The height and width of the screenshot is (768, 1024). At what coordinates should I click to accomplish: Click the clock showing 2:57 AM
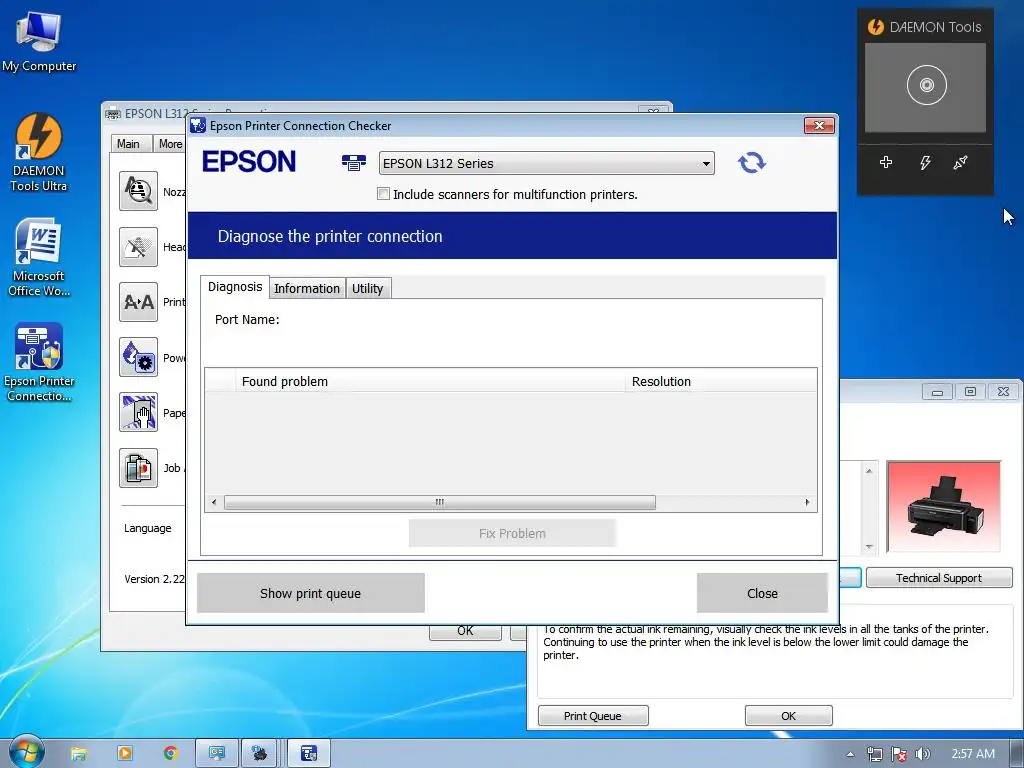[x=973, y=754]
